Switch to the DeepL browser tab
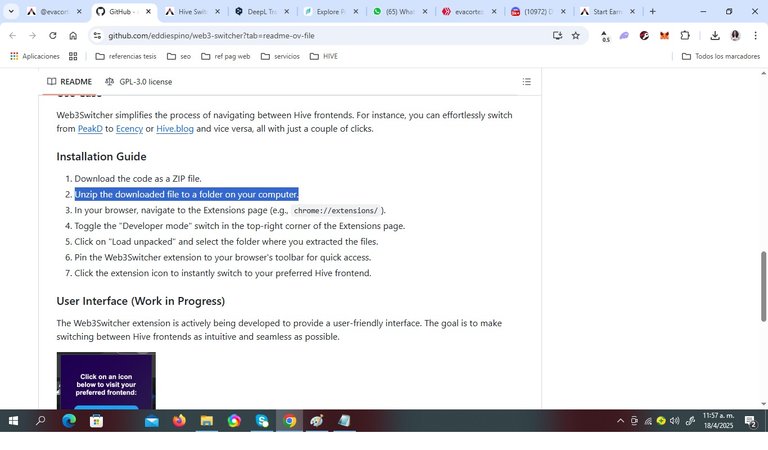Viewport: 768px width, 450px height. (262, 11)
